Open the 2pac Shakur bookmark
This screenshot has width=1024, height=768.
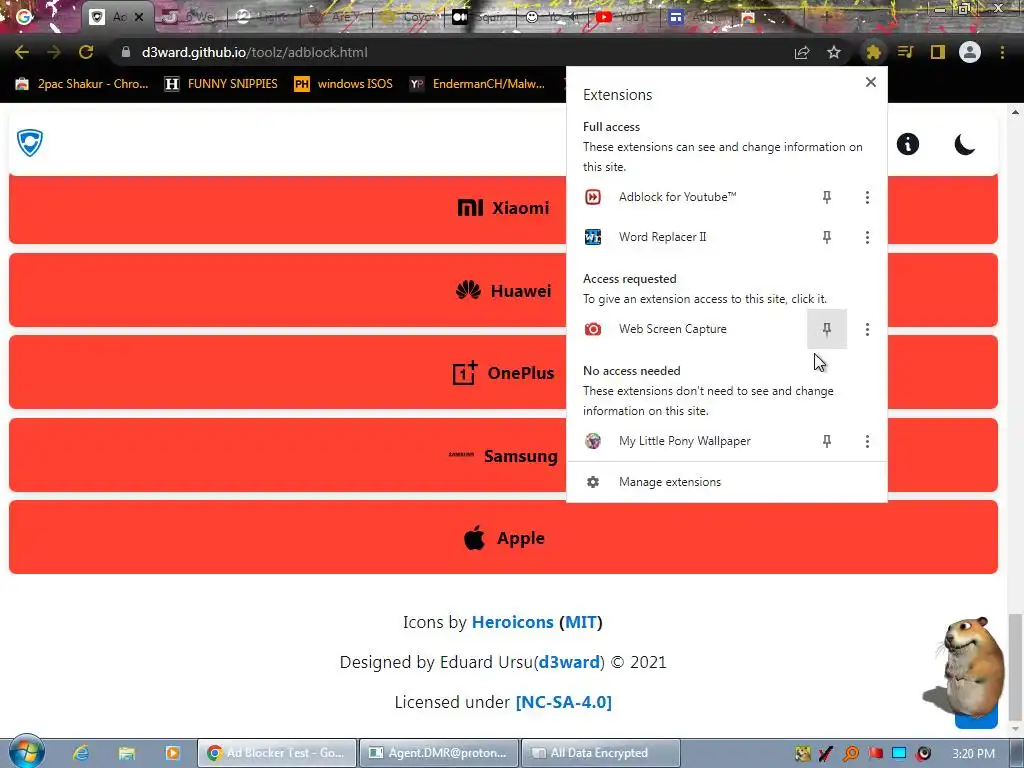pyautogui.click(x=82, y=84)
